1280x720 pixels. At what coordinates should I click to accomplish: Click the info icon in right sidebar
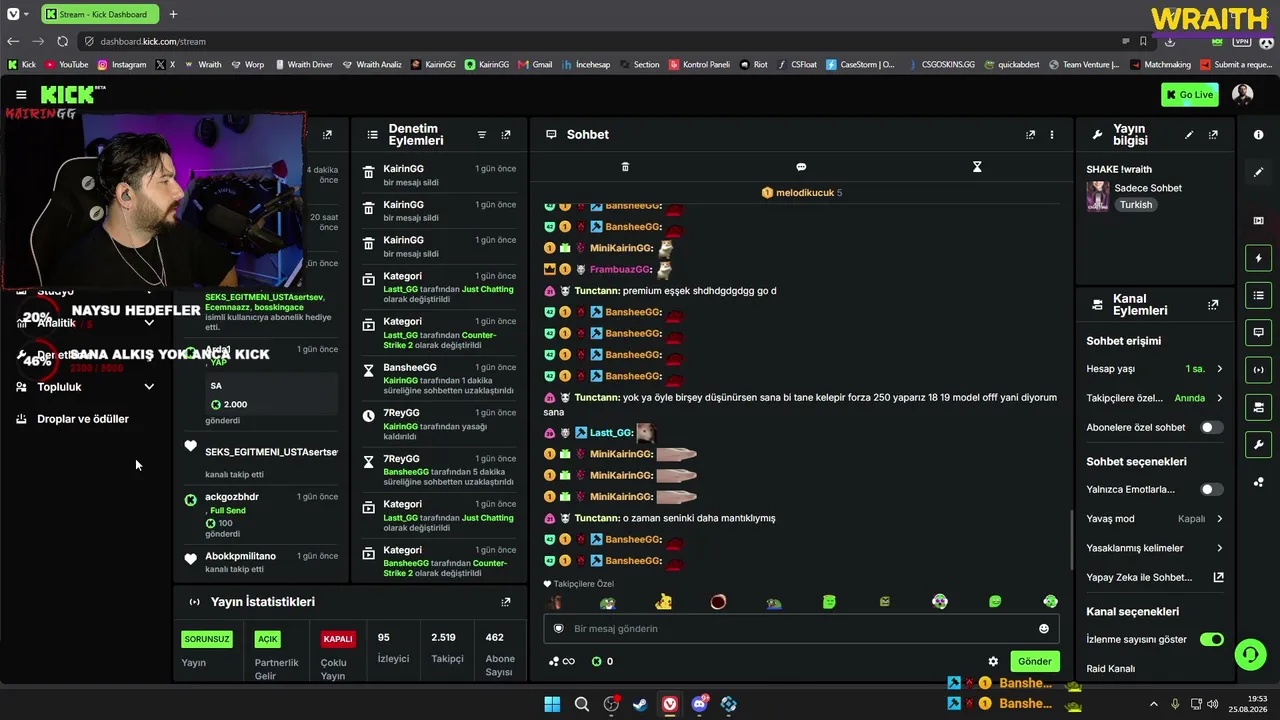pos(1258,134)
